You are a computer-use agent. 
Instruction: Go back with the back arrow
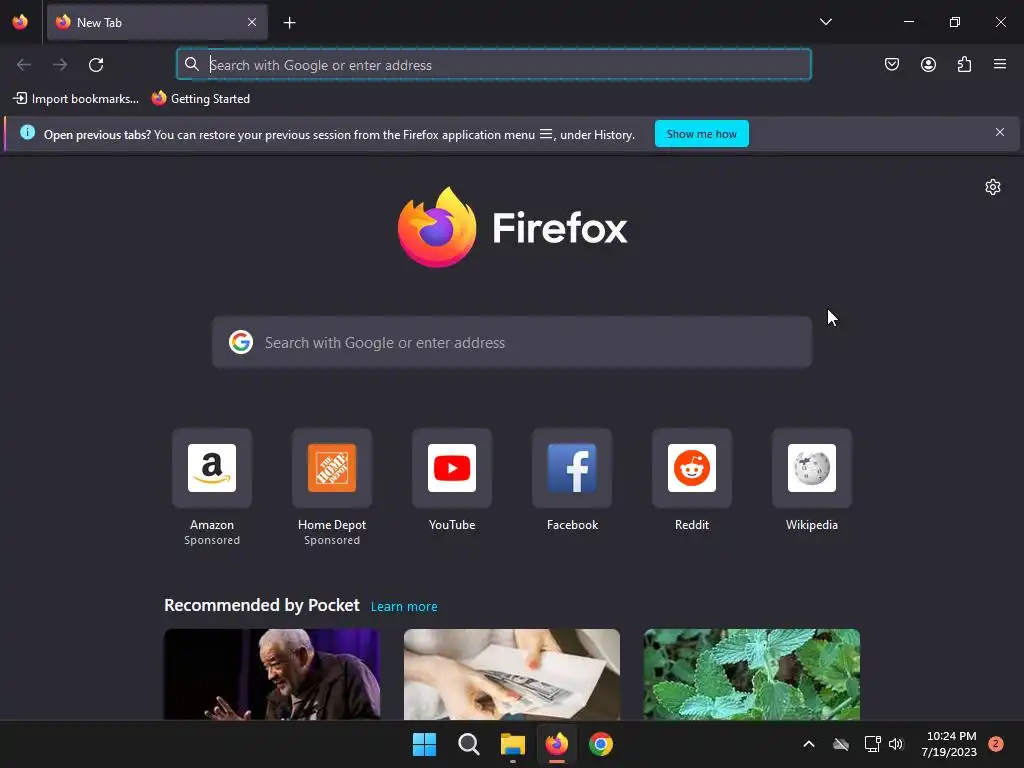(x=24, y=65)
